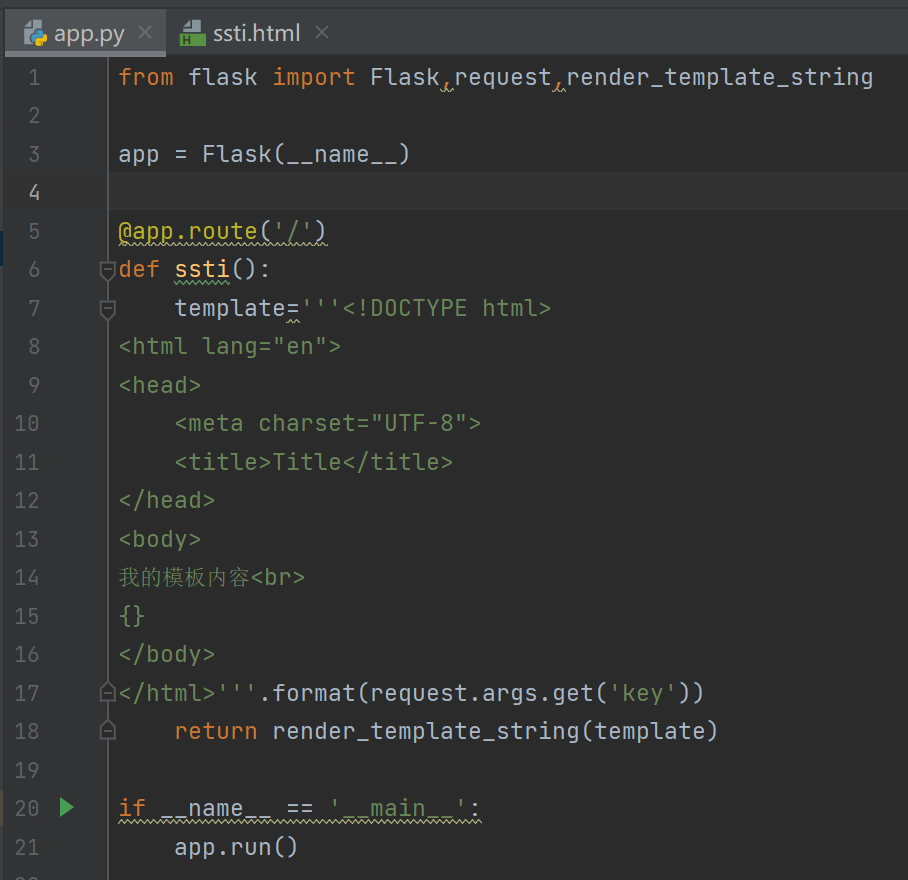Click the 我的模板内容<br> line
The height and width of the screenshot is (880, 908).
211,578
